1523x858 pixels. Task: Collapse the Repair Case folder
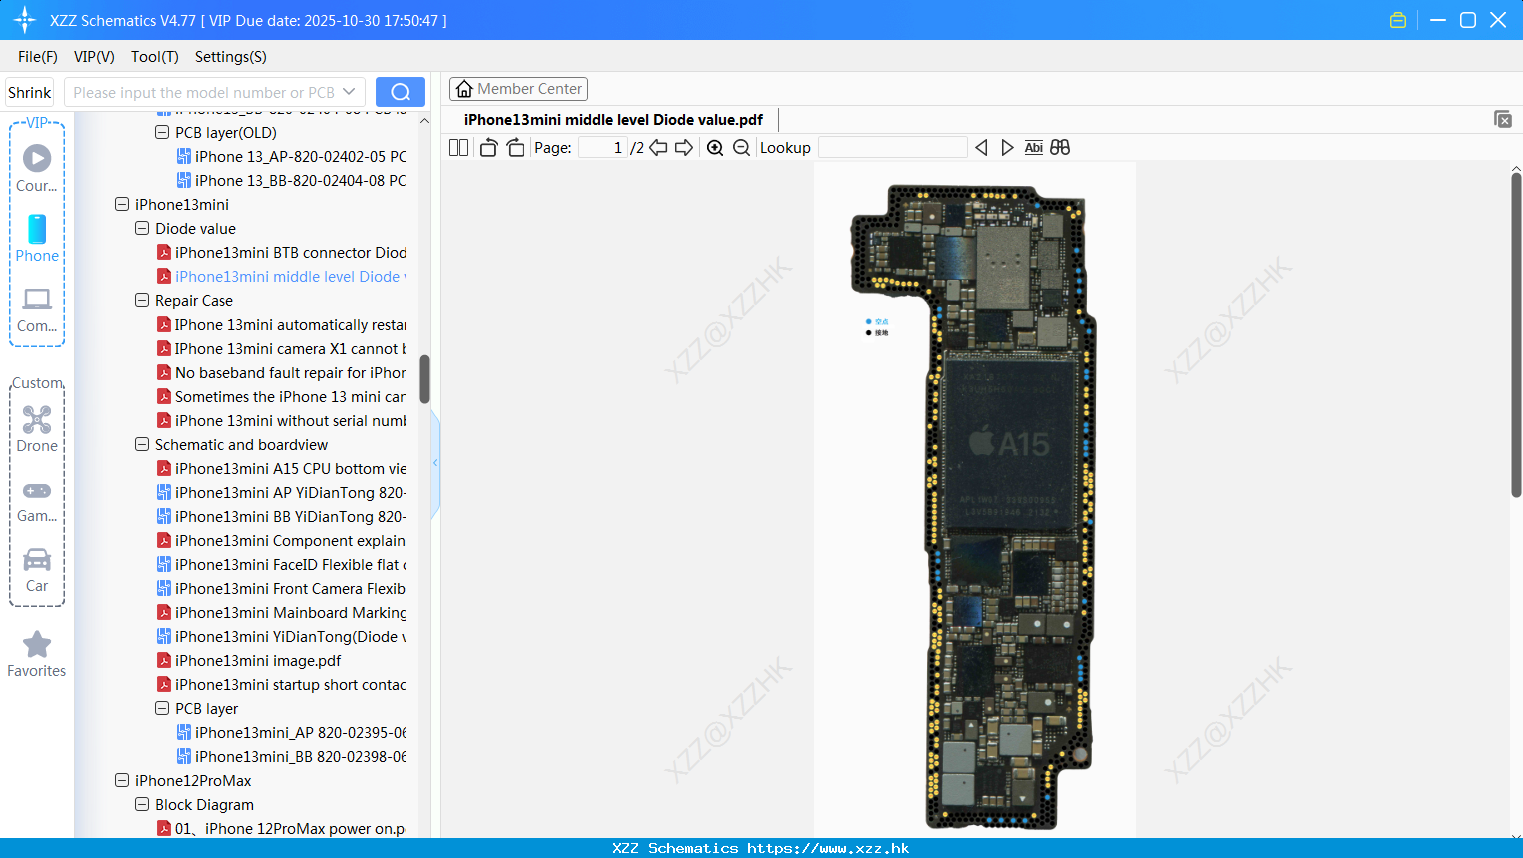coord(142,300)
